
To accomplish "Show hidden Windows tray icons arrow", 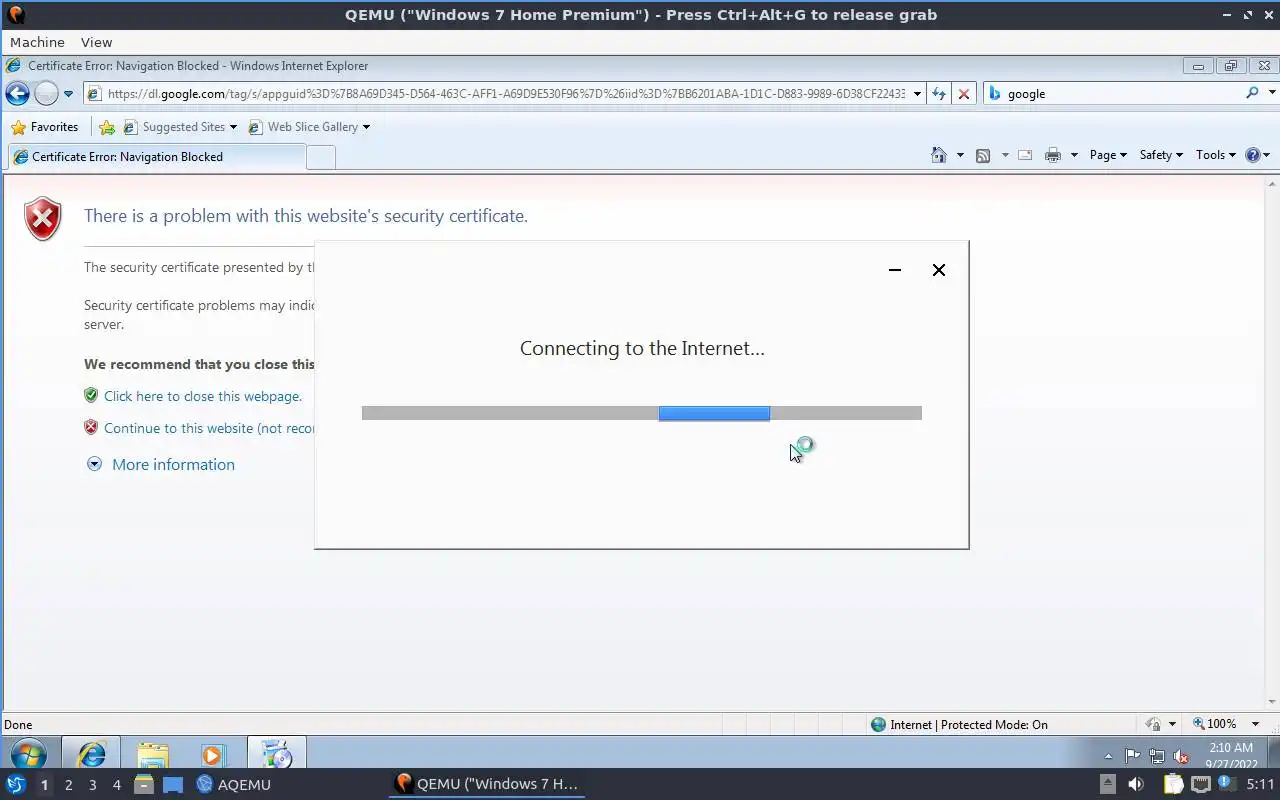I will (x=1108, y=756).
